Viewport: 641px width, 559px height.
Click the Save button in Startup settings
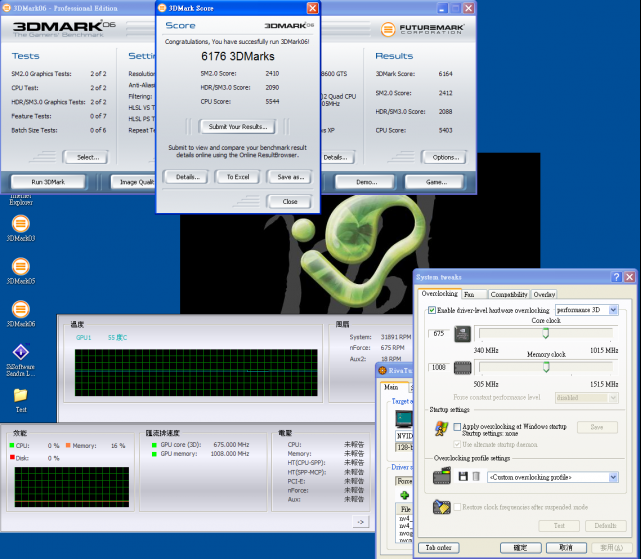(597, 427)
